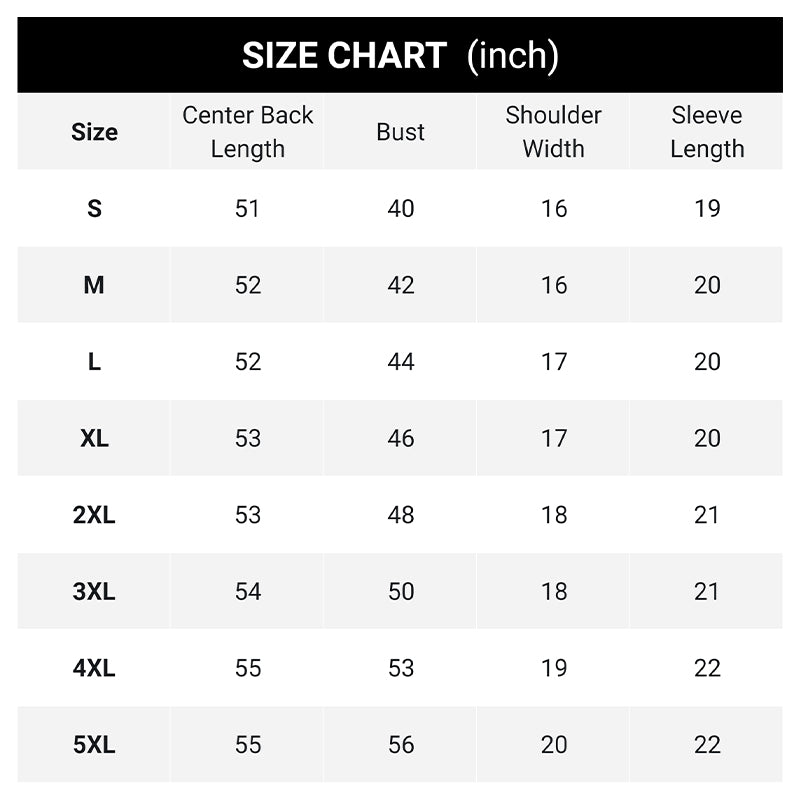Click the 2XL size row label
This screenshot has width=800, height=800.
tap(94, 515)
